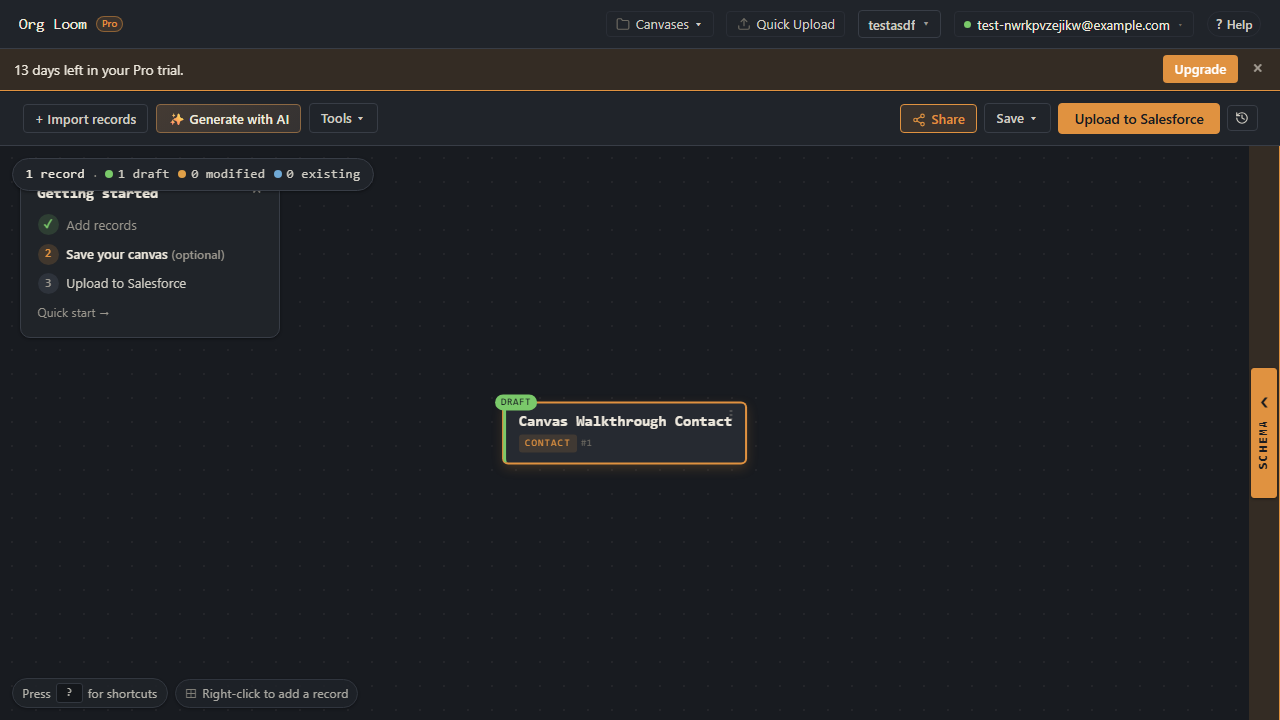Screen dimensions: 1280x720
Task: Click Import records button
Action: point(86,119)
